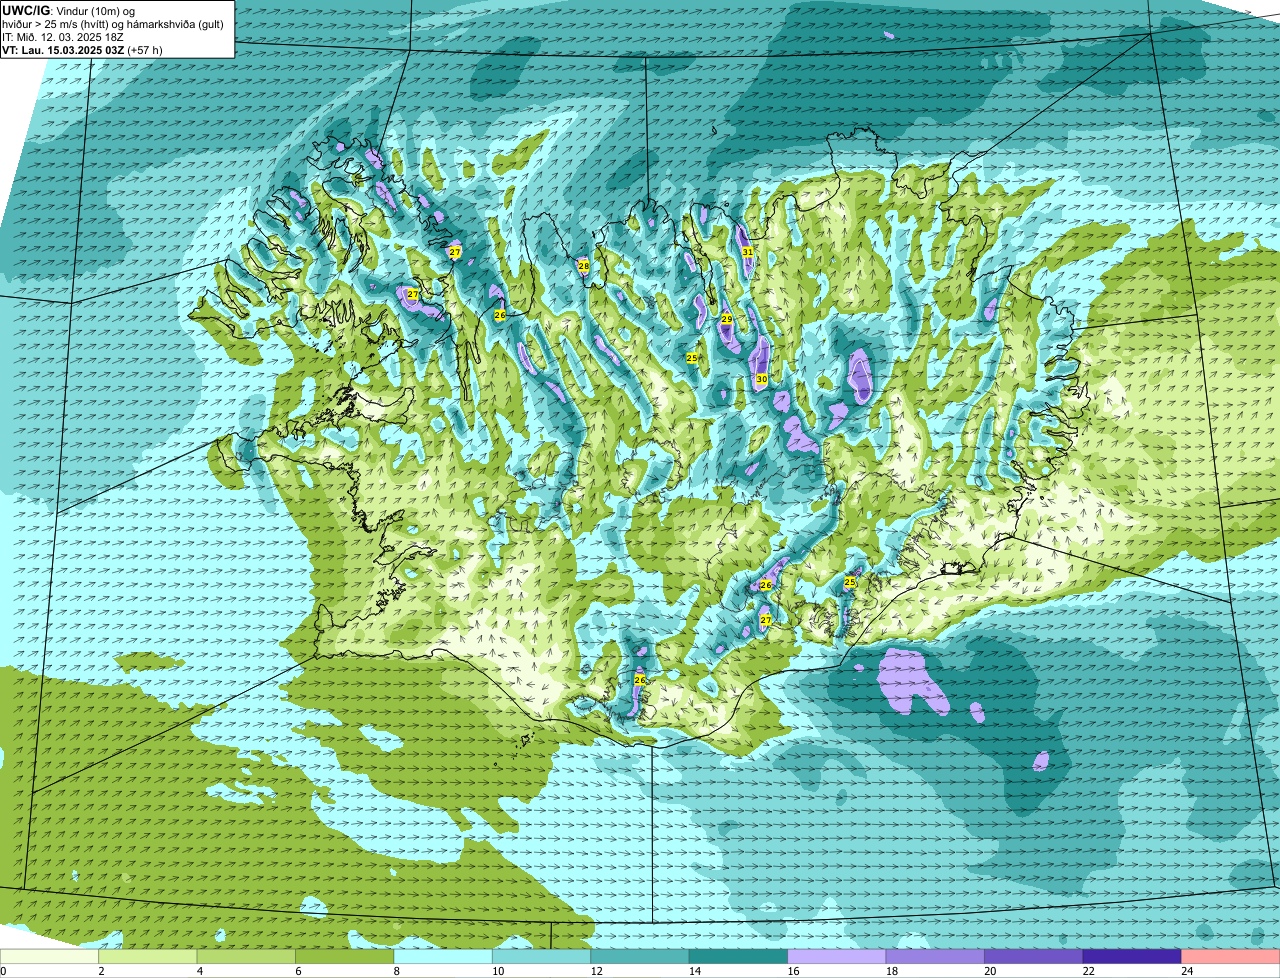Click the pink above-24 m/s legend swatch
Screen dimensions: 1280x978
(1230, 956)
